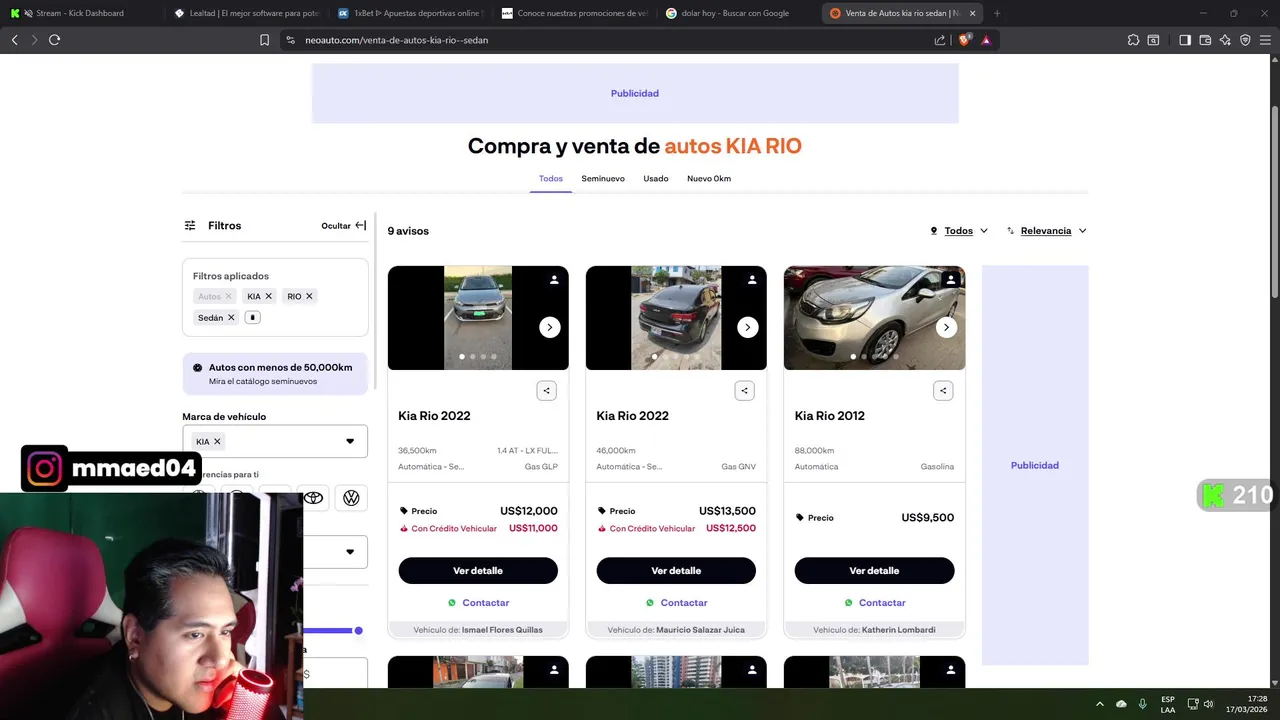Remove the KIA chip in Filtros aplicados

pos(268,296)
